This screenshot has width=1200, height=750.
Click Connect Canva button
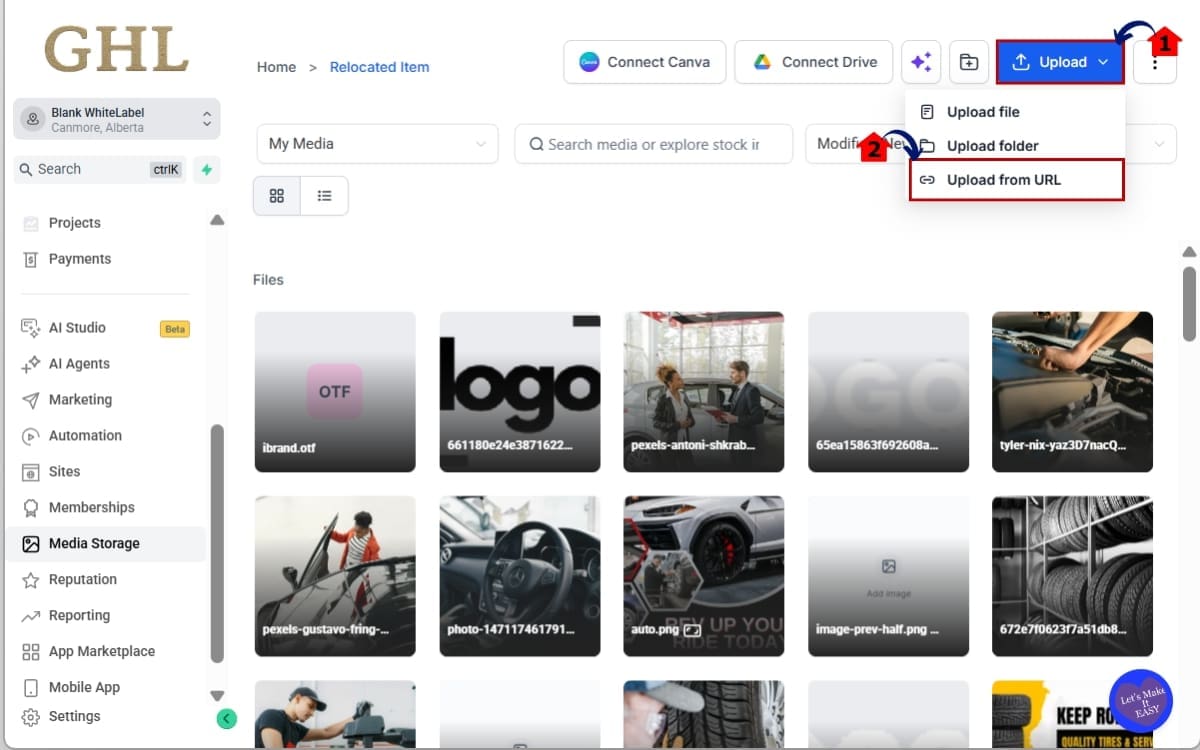point(645,62)
